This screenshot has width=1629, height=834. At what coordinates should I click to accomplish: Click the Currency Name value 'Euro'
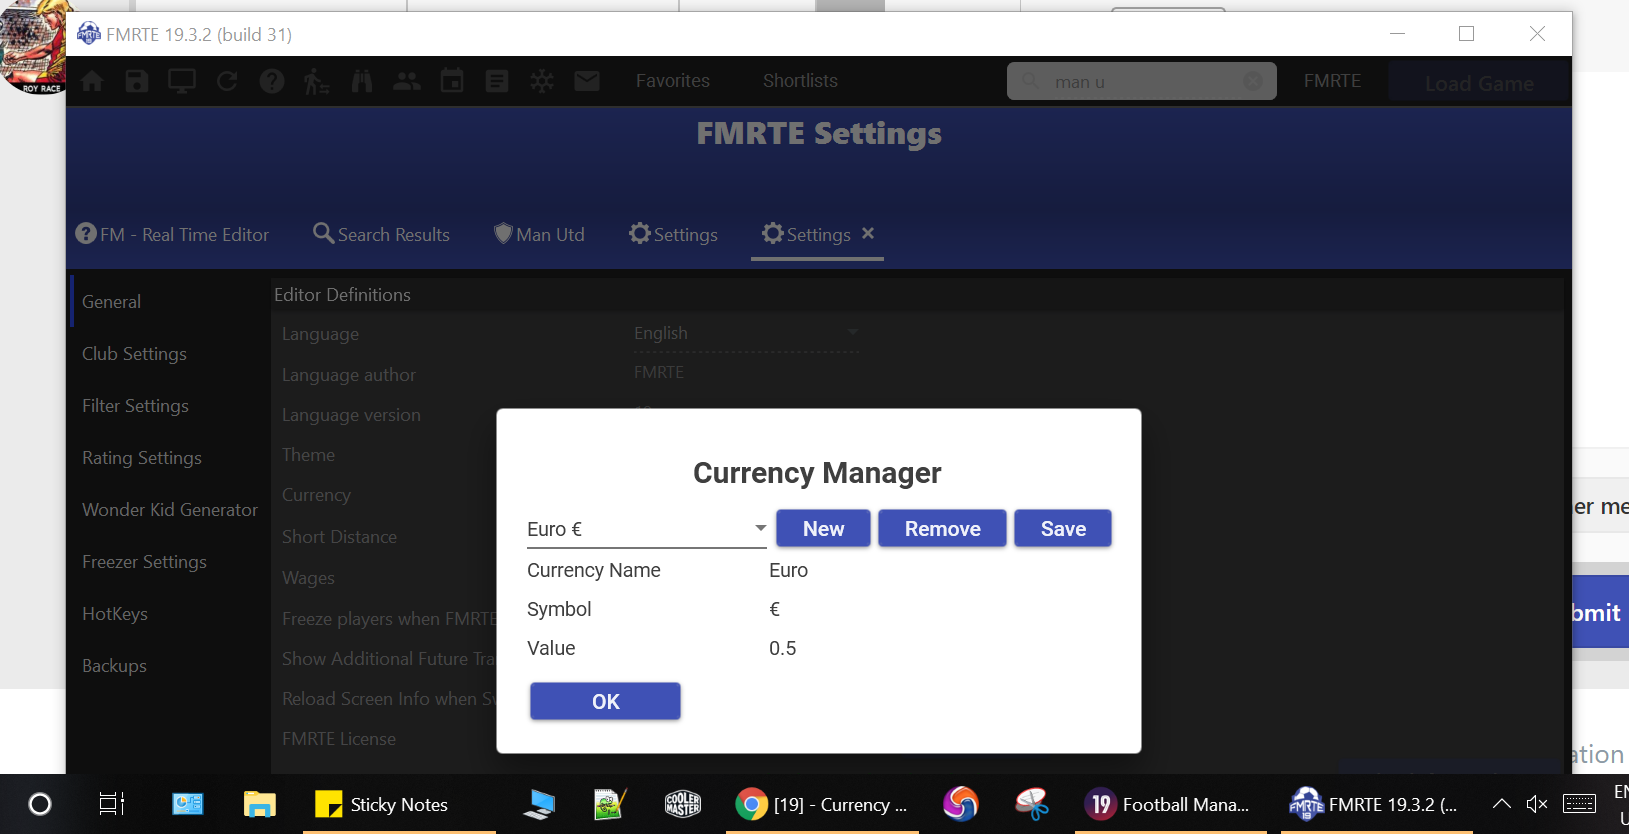pos(788,570)
